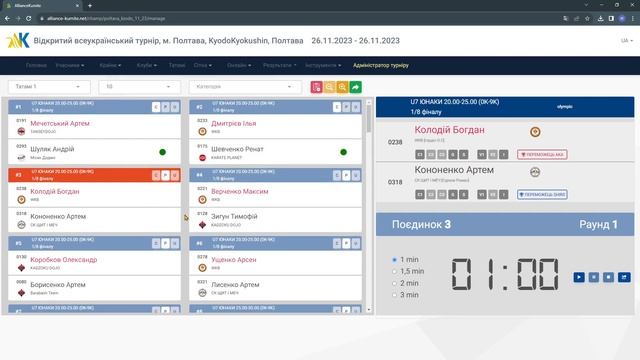Click the AllianceKumite logo
640x360 pixels.
[x=18, y=40]
